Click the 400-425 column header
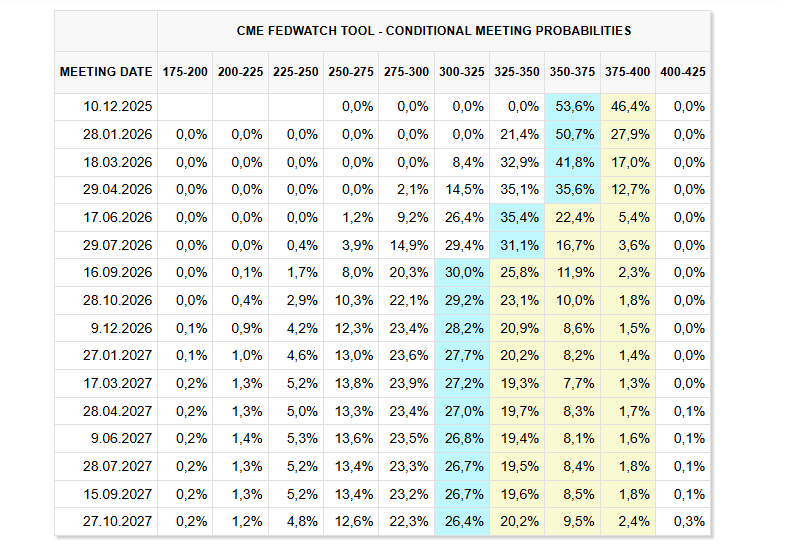 [683, 72]
